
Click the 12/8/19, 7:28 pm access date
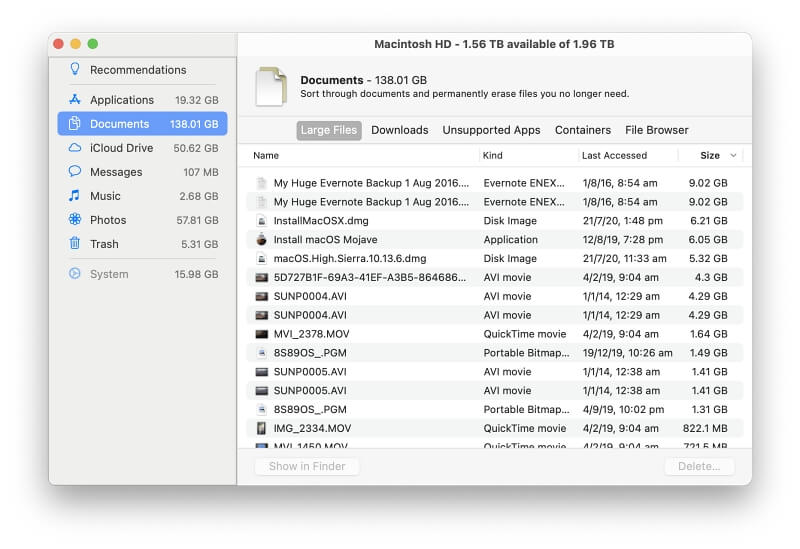pos(622,239)
